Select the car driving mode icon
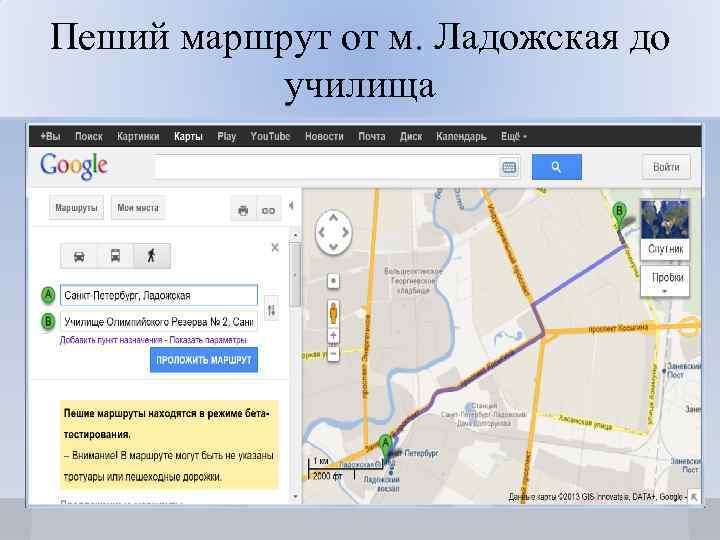720x540 pixels. pos(79,256)
